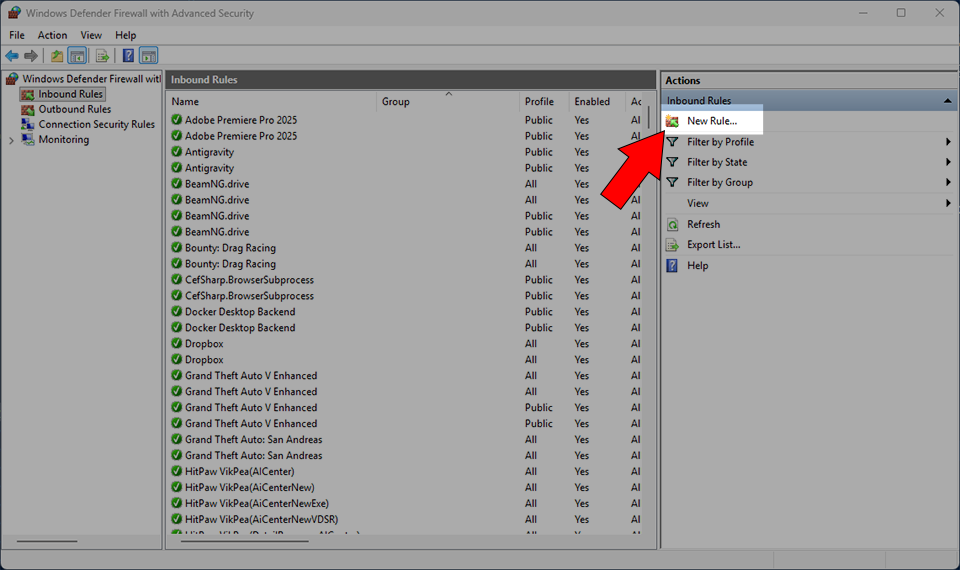Image resolution: width=960 pixels, height=570 pixels.
Task: Click the Monitoring tree icon
Action: click(x=28, y=140)
